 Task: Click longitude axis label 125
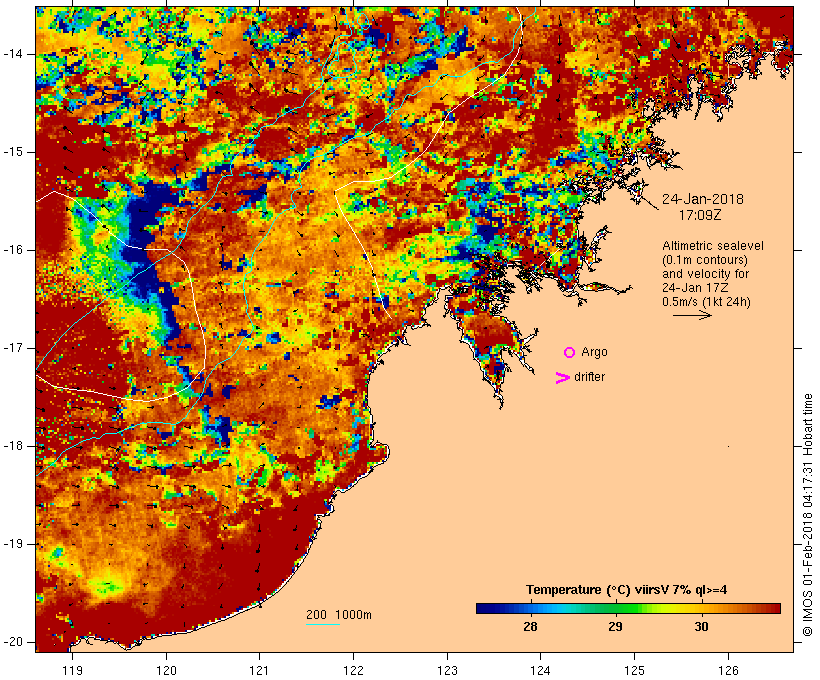(x=634, y=670)
